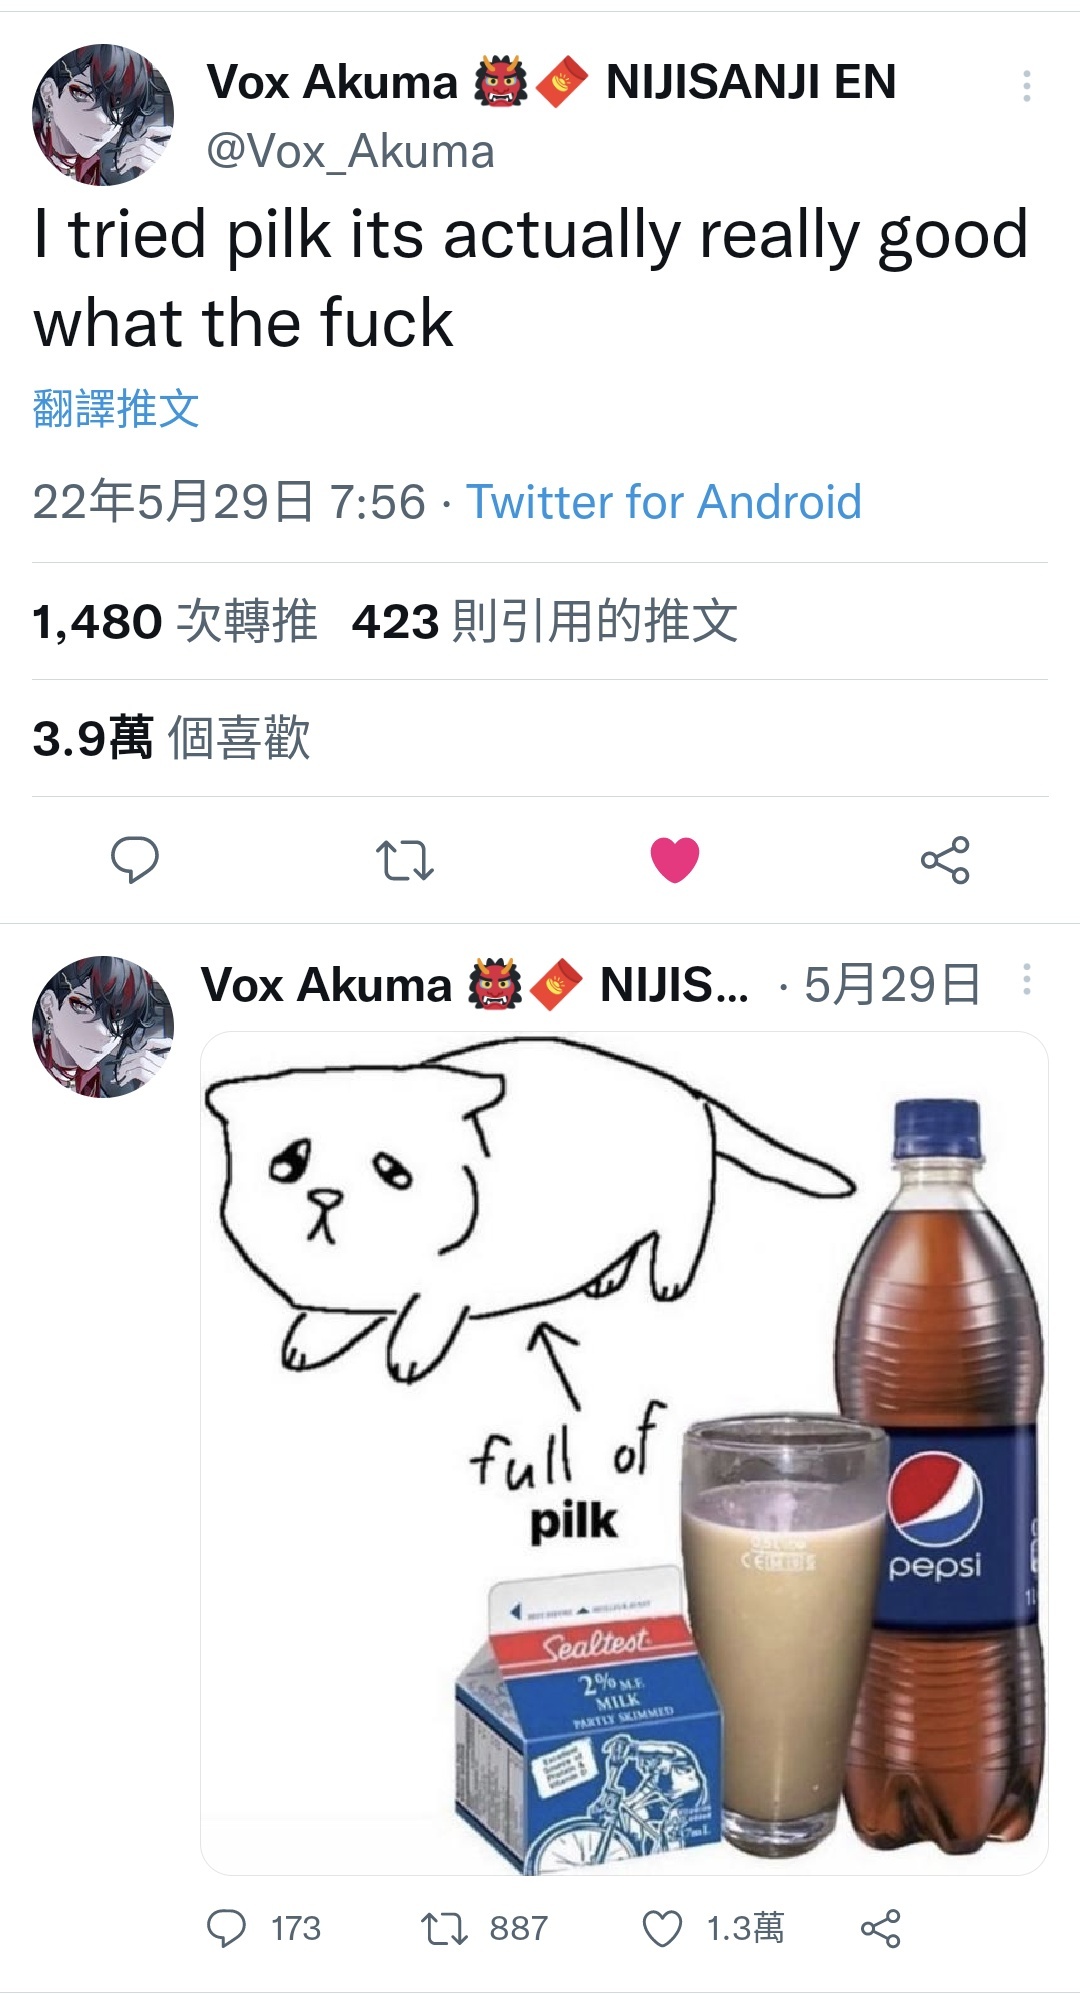Like the reply tweet via heart icon
The image size is (1080, 1994).
click(x=662, y=1928)
